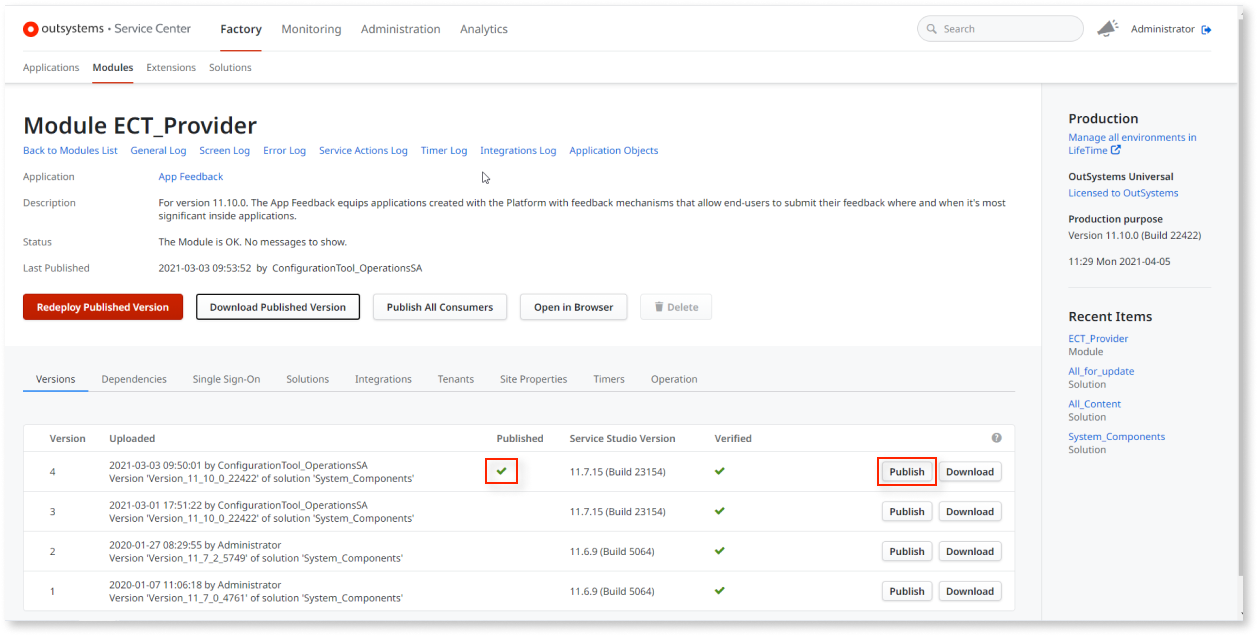Click inside the Search input field
The height and width of the screenshot is (636, 1258).
(x=1000, y=29)
